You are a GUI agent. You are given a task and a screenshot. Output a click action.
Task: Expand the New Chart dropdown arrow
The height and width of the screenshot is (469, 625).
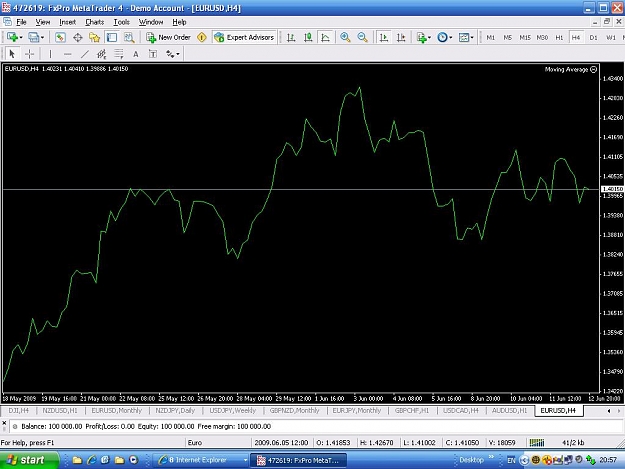21,38
